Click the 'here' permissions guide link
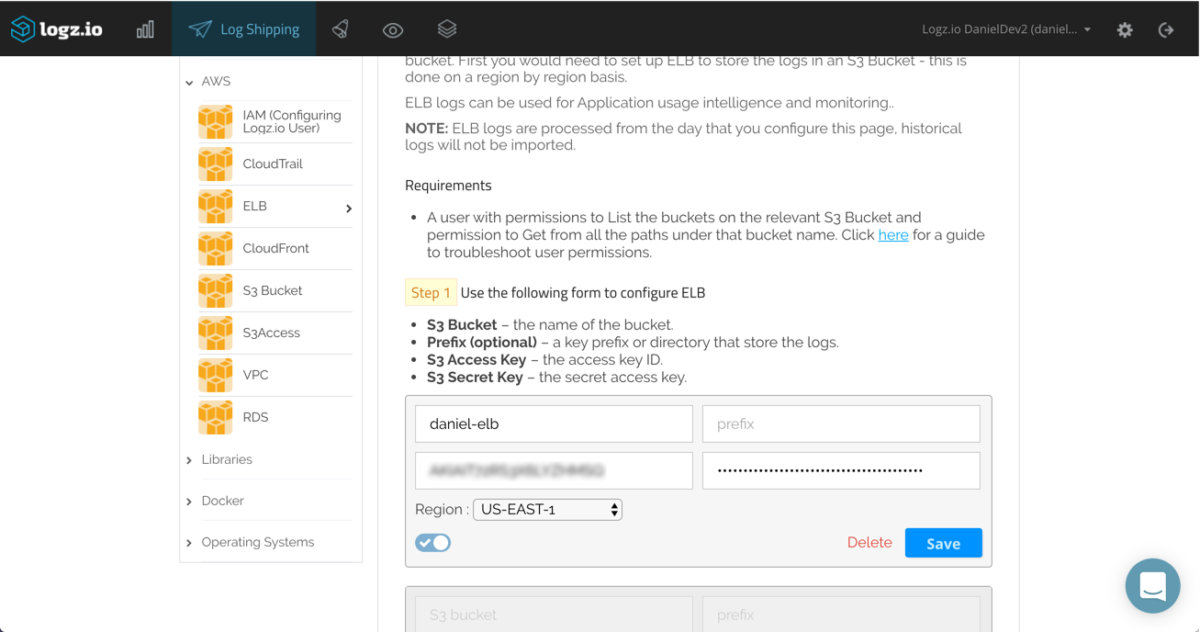 point(893,234)
